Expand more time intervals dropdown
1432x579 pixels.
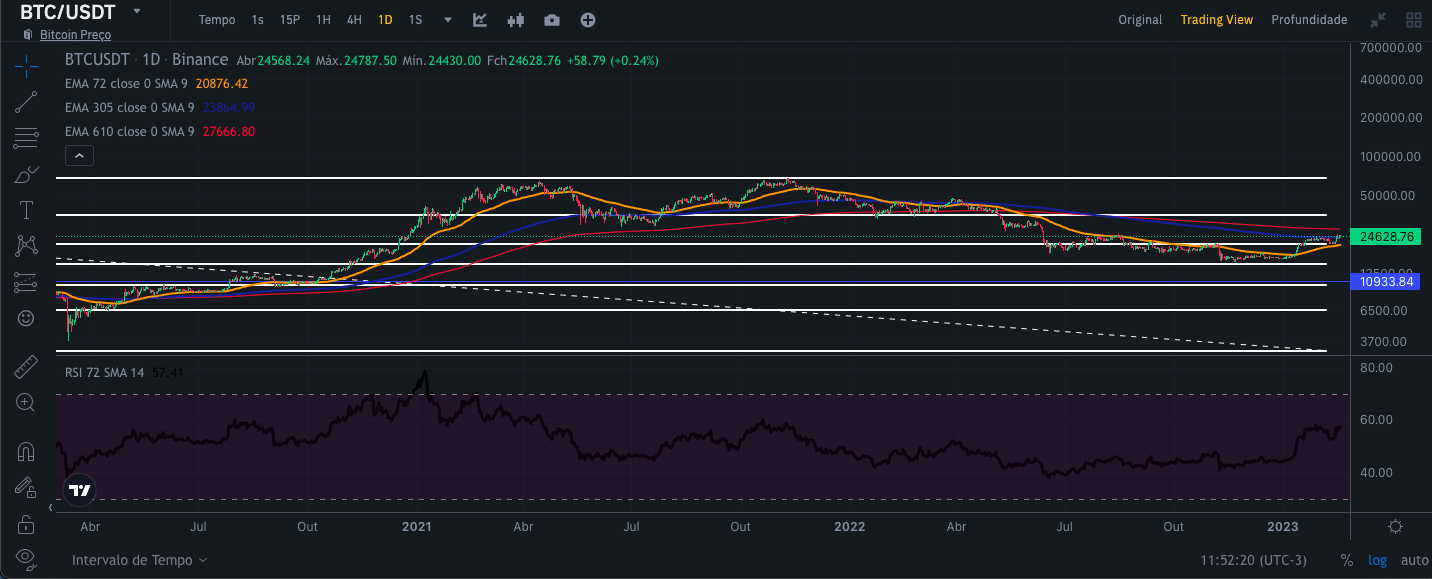[448, 20]
